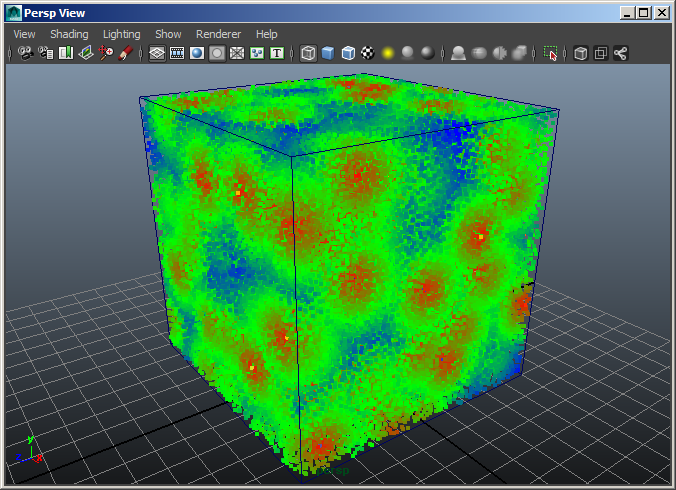676x490 pixels.
Task: Toggle Textured display checker icon
Action: (x=368, y=53)
